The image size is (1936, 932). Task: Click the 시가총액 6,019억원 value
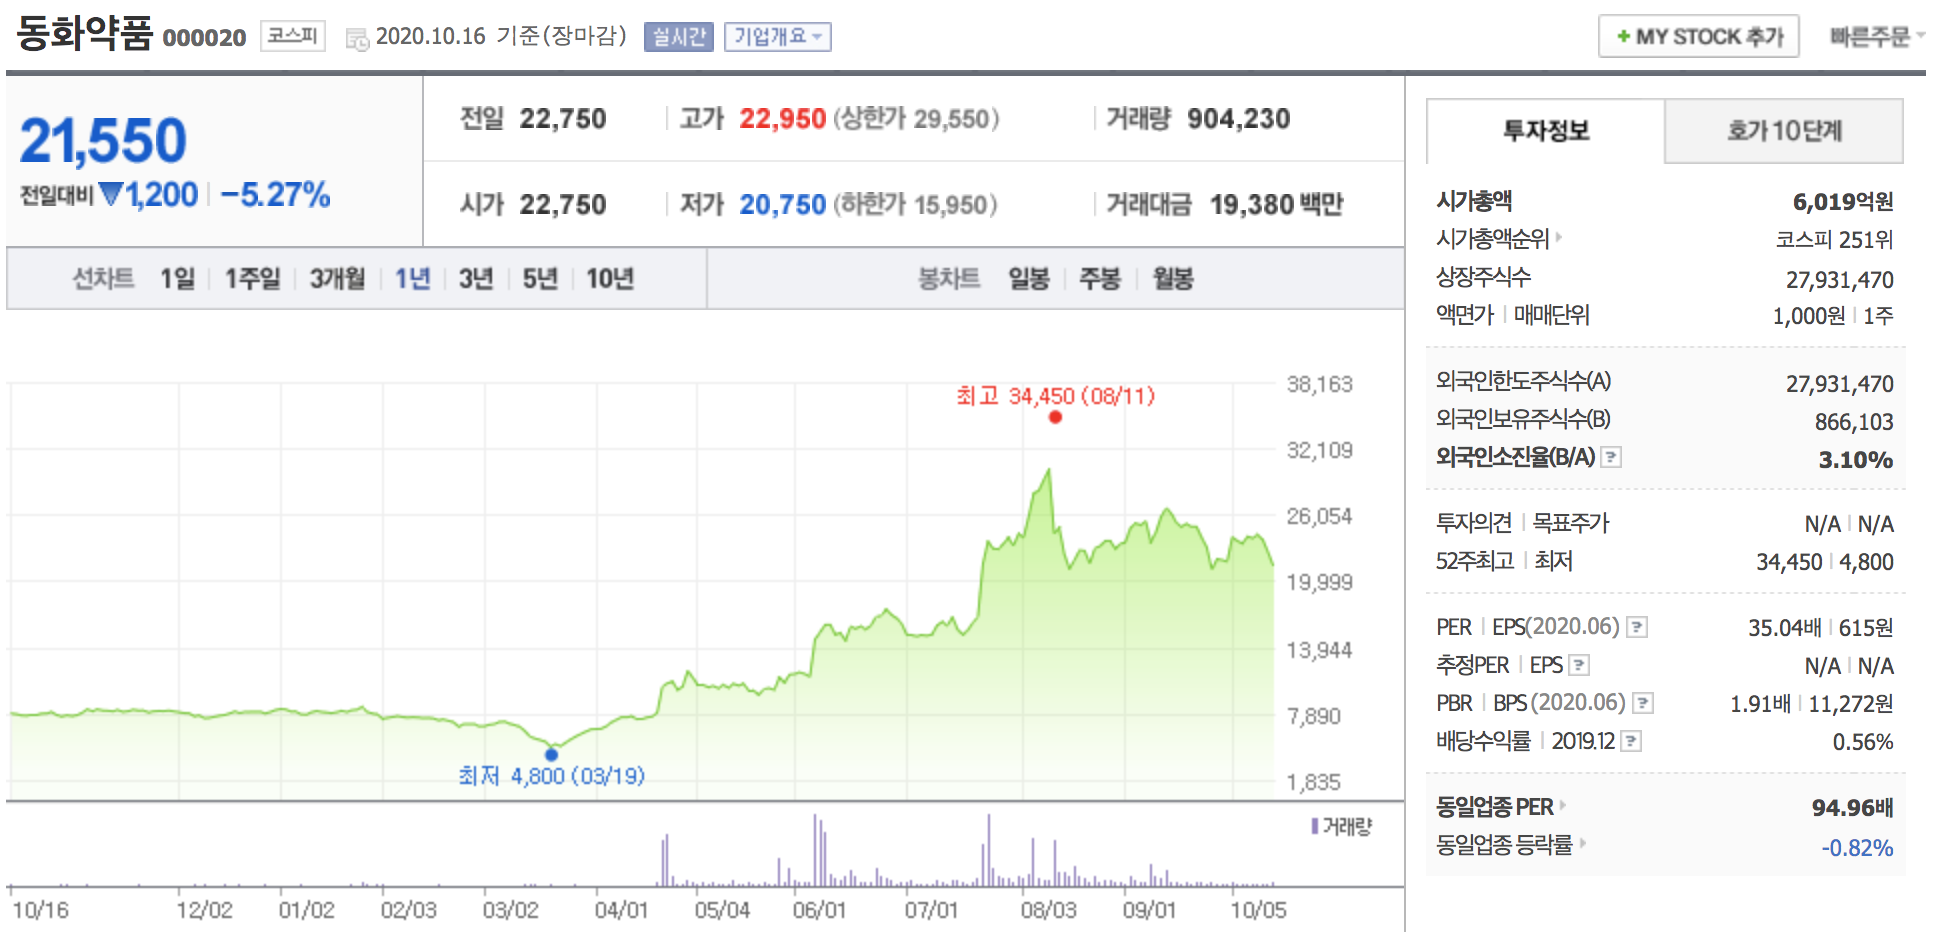[1843, 202]
